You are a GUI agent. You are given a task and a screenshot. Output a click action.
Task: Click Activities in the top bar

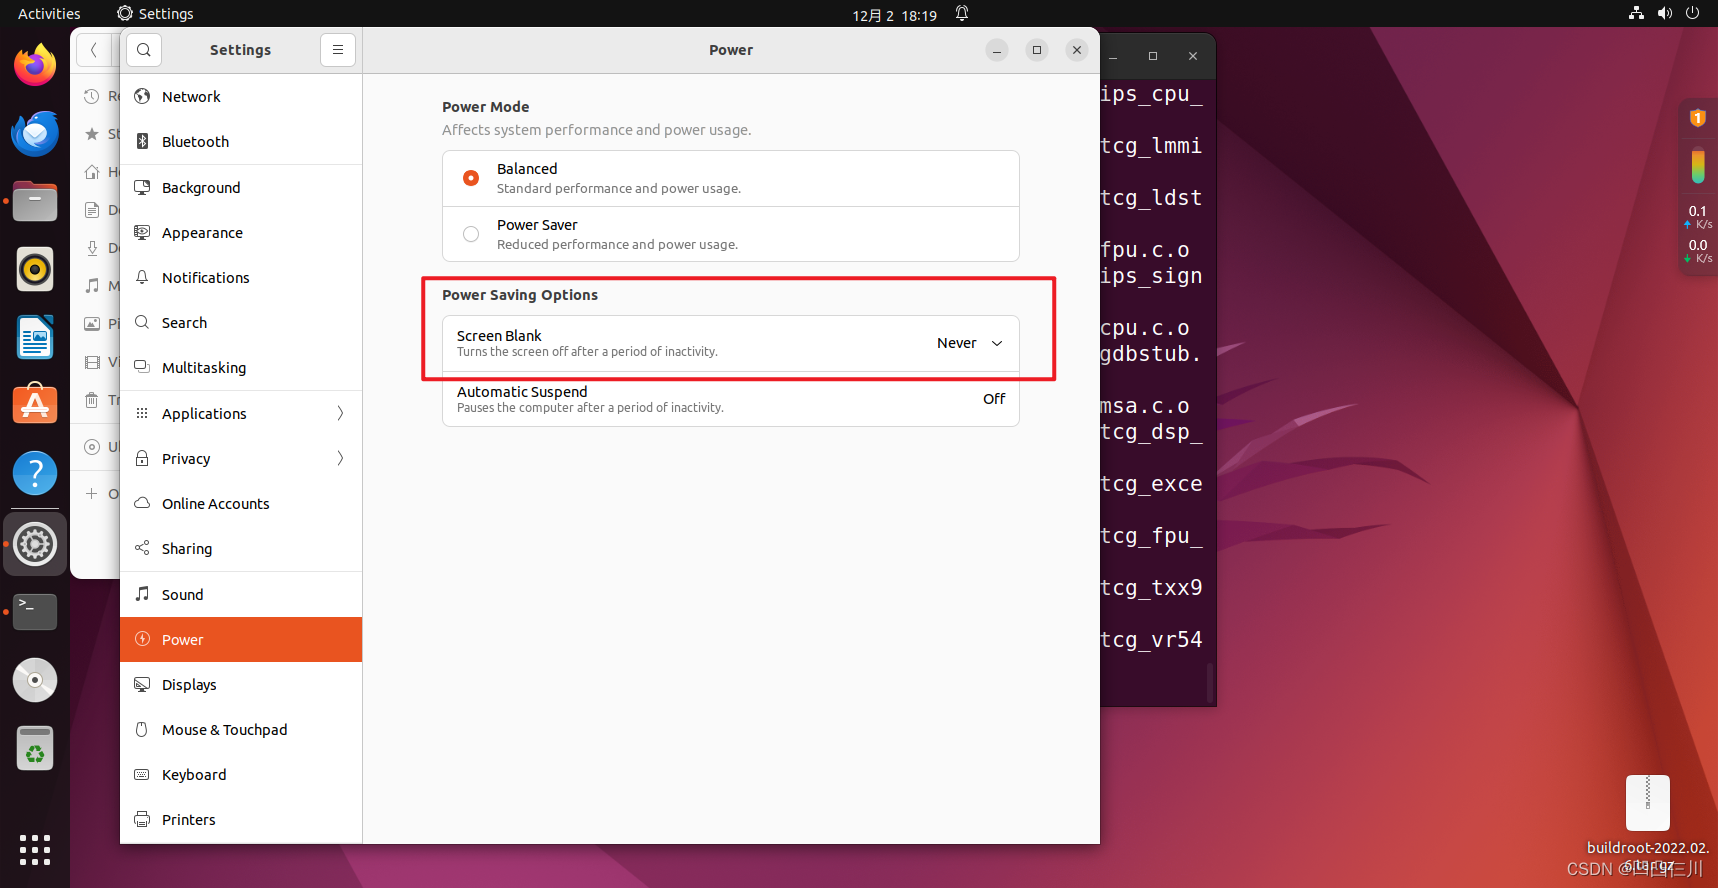pos(49,14)
